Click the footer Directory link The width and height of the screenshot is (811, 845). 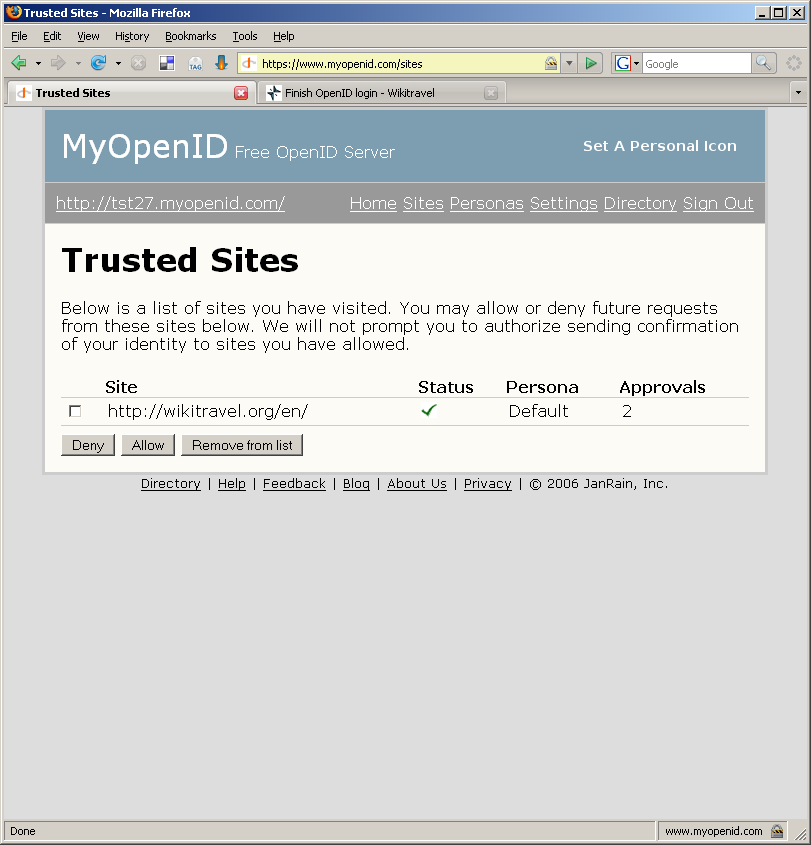pyautogui.click(x=171, y=483)
